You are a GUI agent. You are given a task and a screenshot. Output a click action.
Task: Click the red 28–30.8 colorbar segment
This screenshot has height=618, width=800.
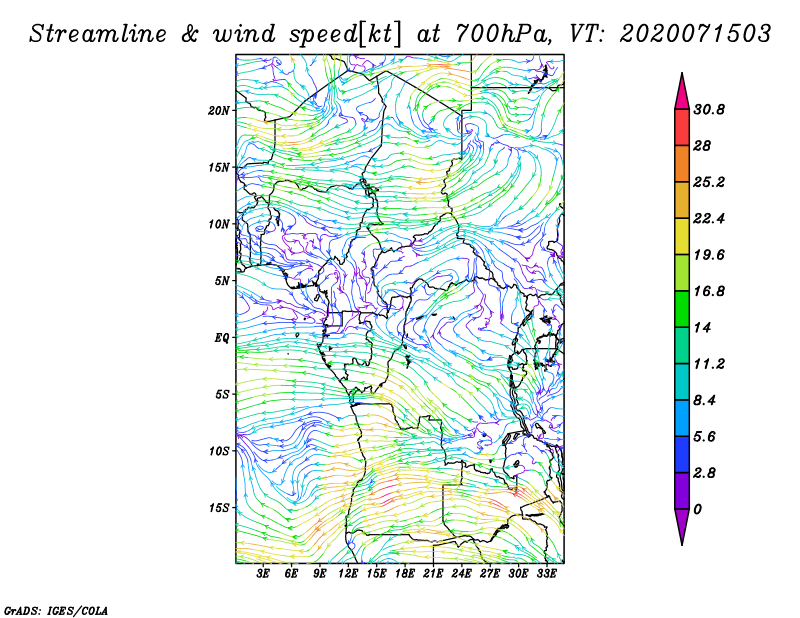[x=682, y=128]
